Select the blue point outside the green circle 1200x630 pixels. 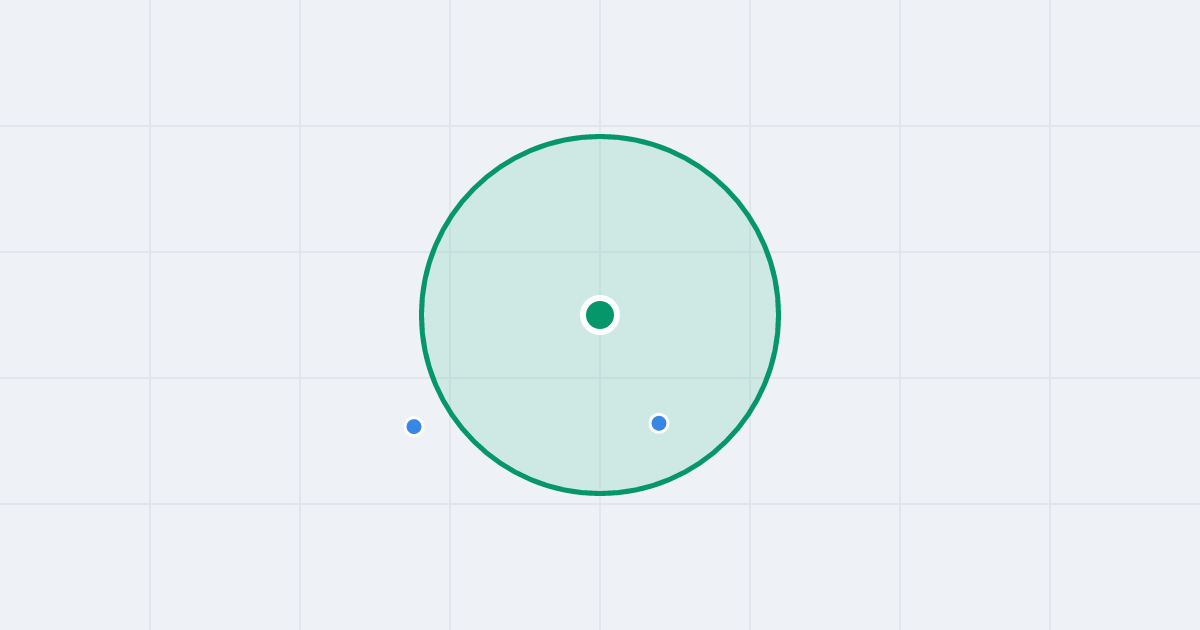(414, 427)
